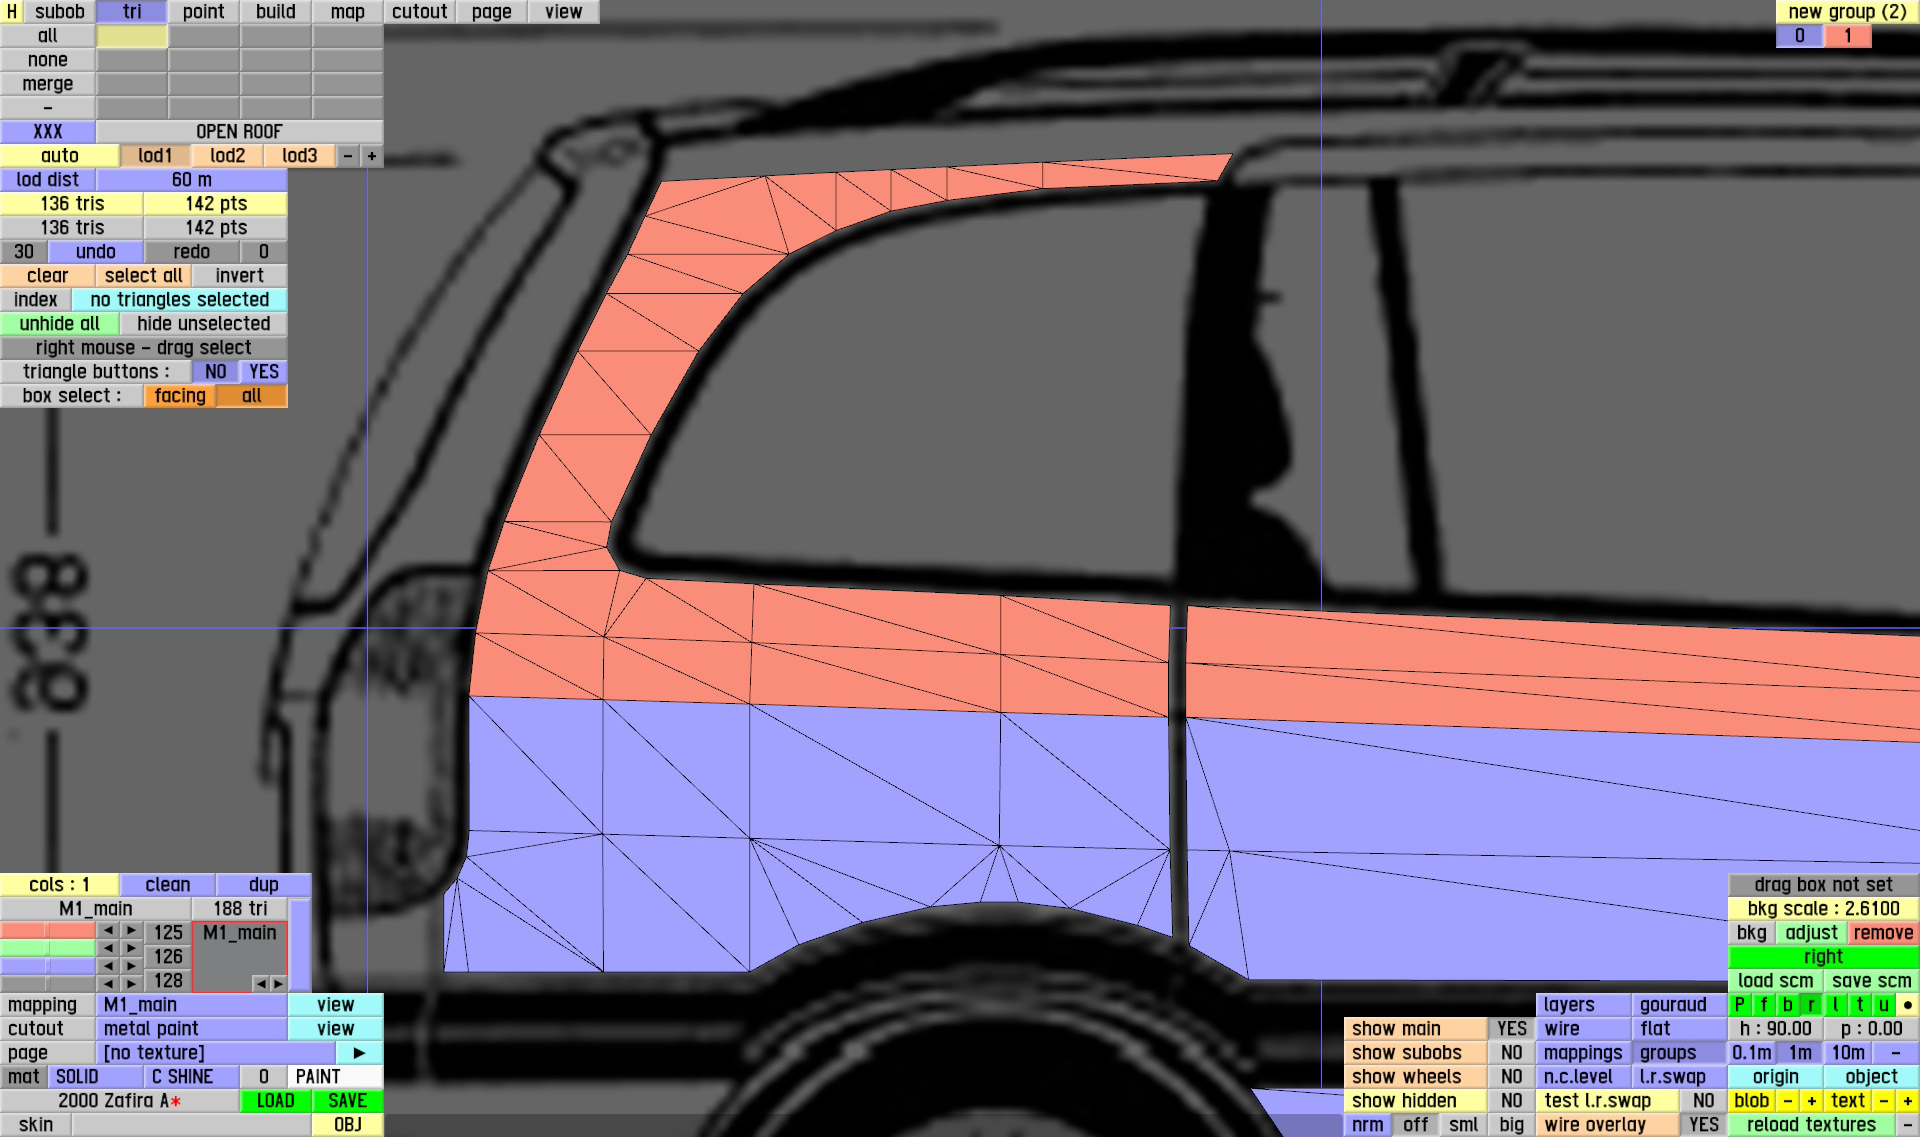The height and width of the screenshot is (1137, 1920).
Task: Click the bkg scale value field
Action: [1823, 909]
